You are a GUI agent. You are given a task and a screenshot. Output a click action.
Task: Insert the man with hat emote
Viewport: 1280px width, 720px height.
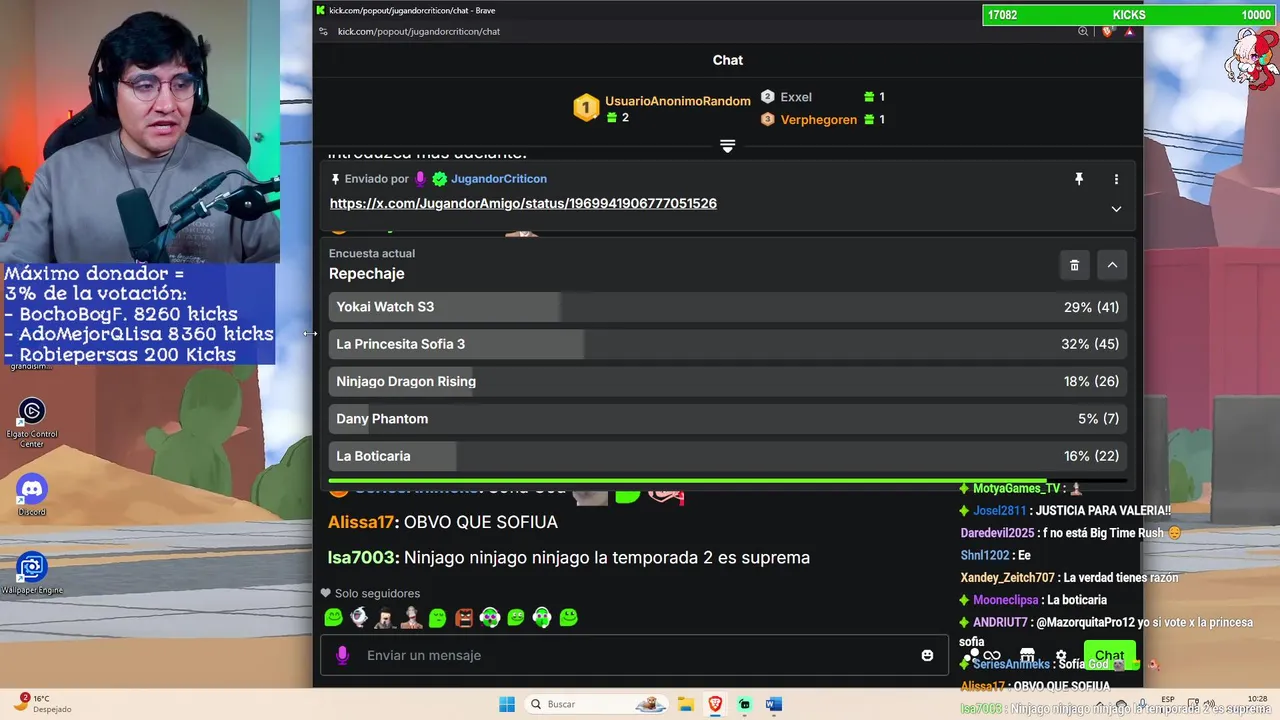click(411, 617)
